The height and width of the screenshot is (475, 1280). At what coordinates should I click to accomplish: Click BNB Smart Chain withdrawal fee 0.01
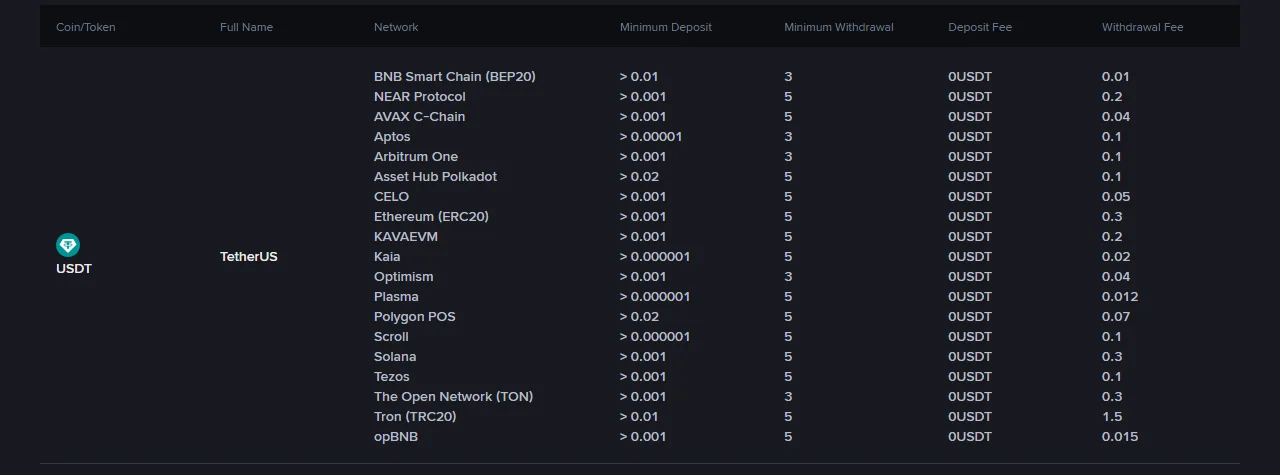tap(1116, 77)
